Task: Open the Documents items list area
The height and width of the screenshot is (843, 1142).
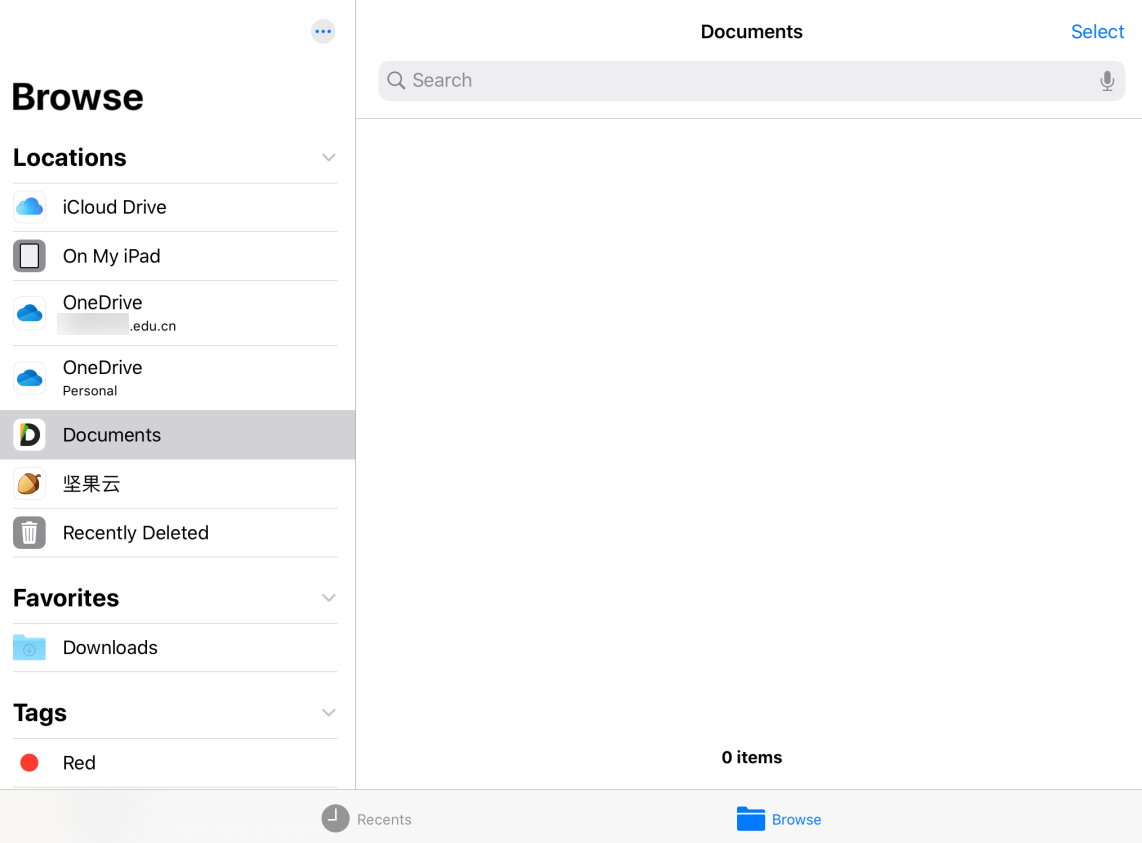Action: (x=751, y=450)
